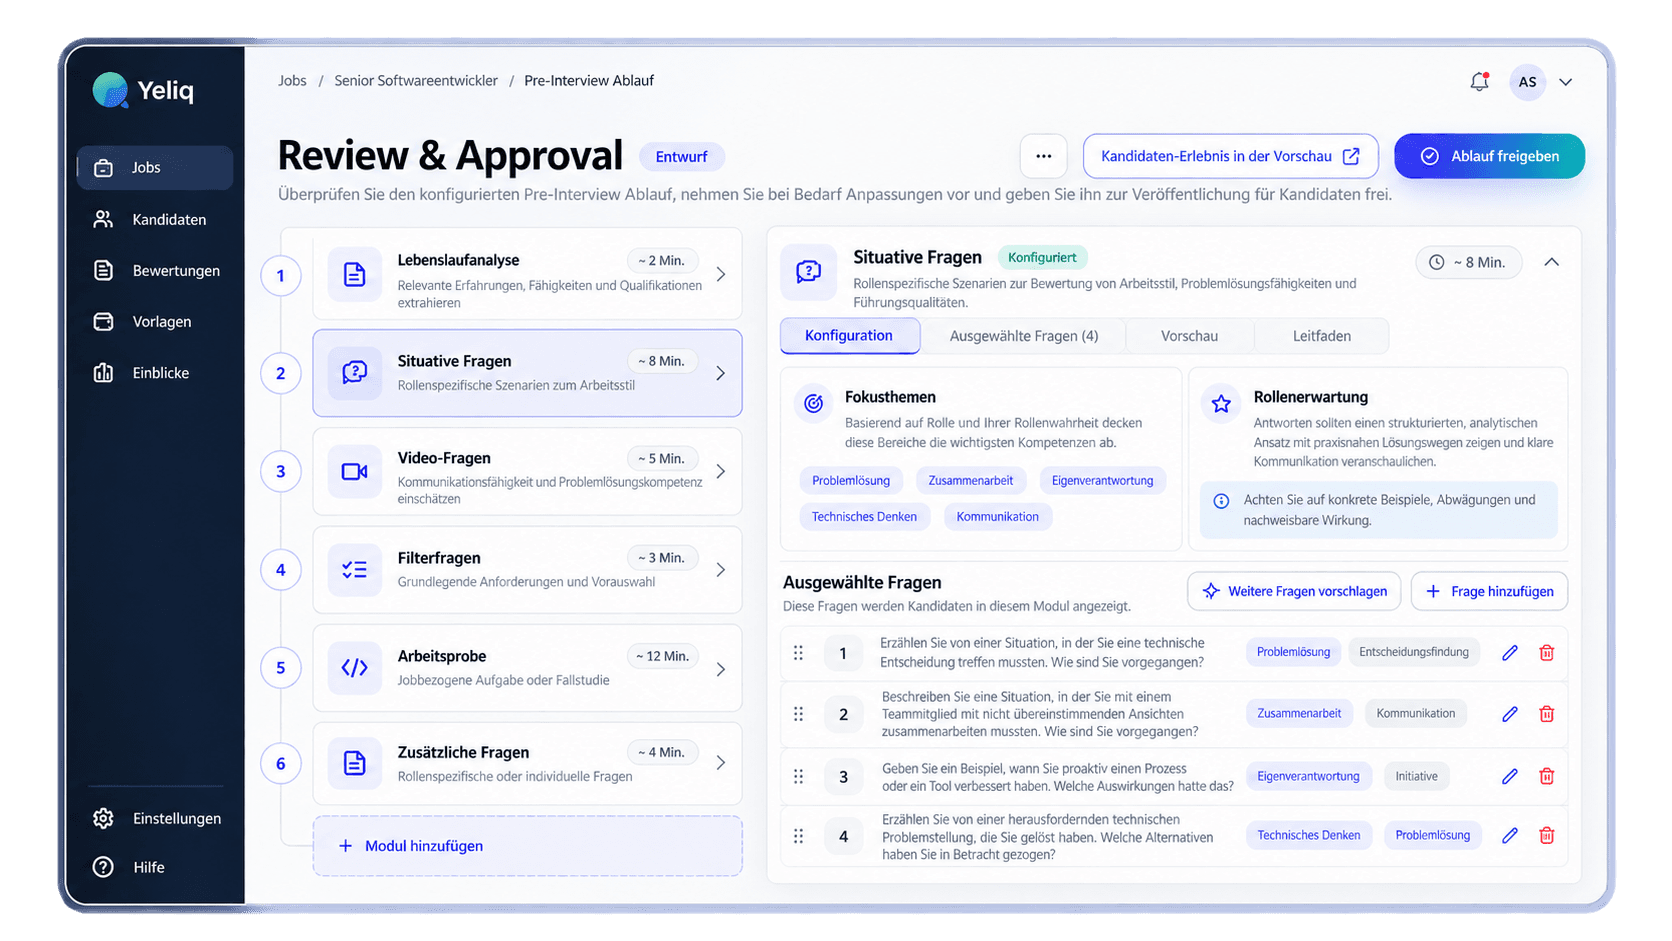Click Ablauf freigeben button
The width and height of the screenshot is (1672, 941).
(1489, 156)
